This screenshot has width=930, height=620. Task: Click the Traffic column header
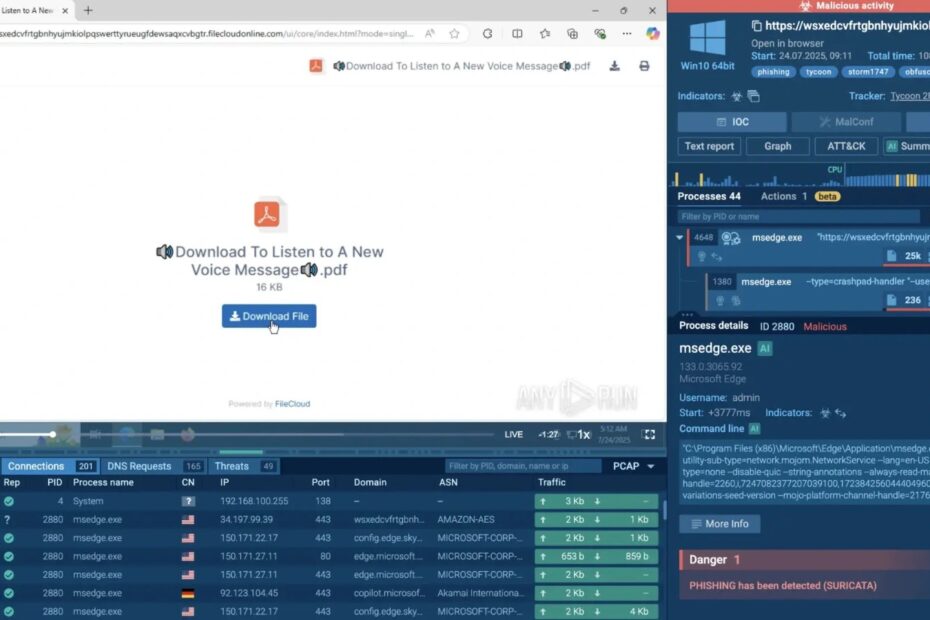click(x=552, y=482)
